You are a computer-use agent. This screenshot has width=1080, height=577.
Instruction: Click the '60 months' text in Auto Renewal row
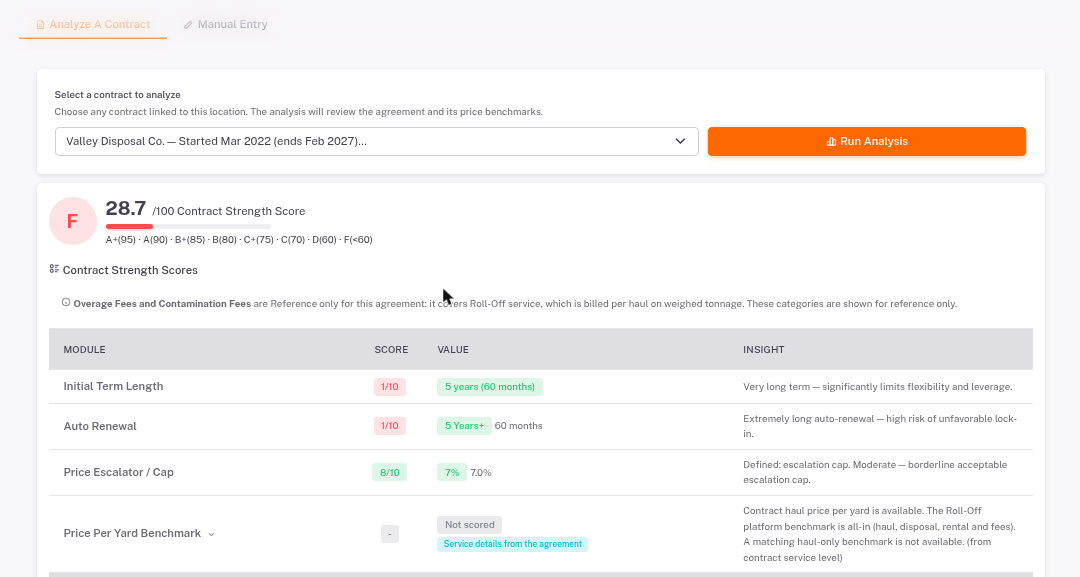pyautogui.click(x=519, y=426)
